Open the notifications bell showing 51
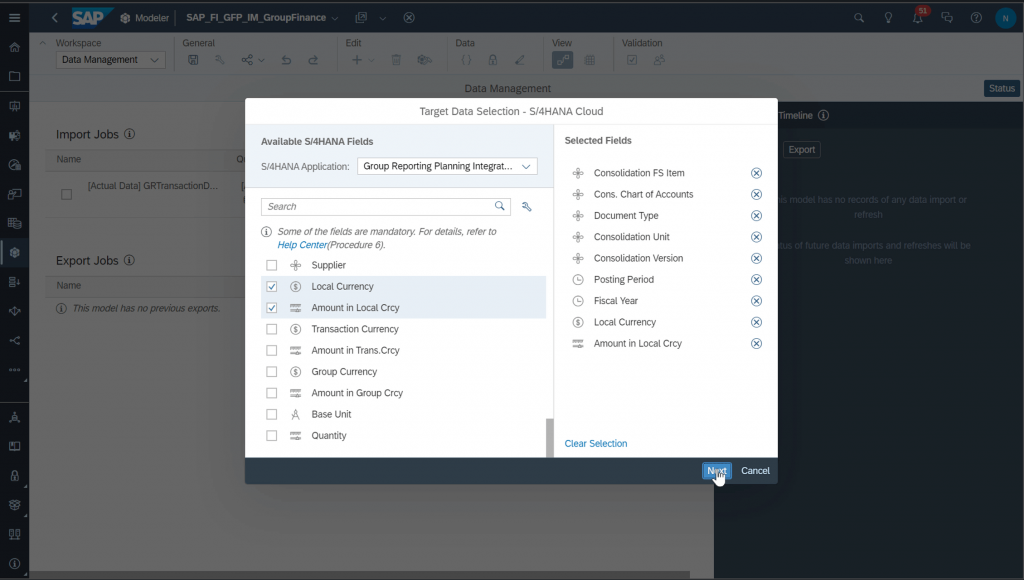The height and width of the screenshot is (580, 1024). point(918,17)
